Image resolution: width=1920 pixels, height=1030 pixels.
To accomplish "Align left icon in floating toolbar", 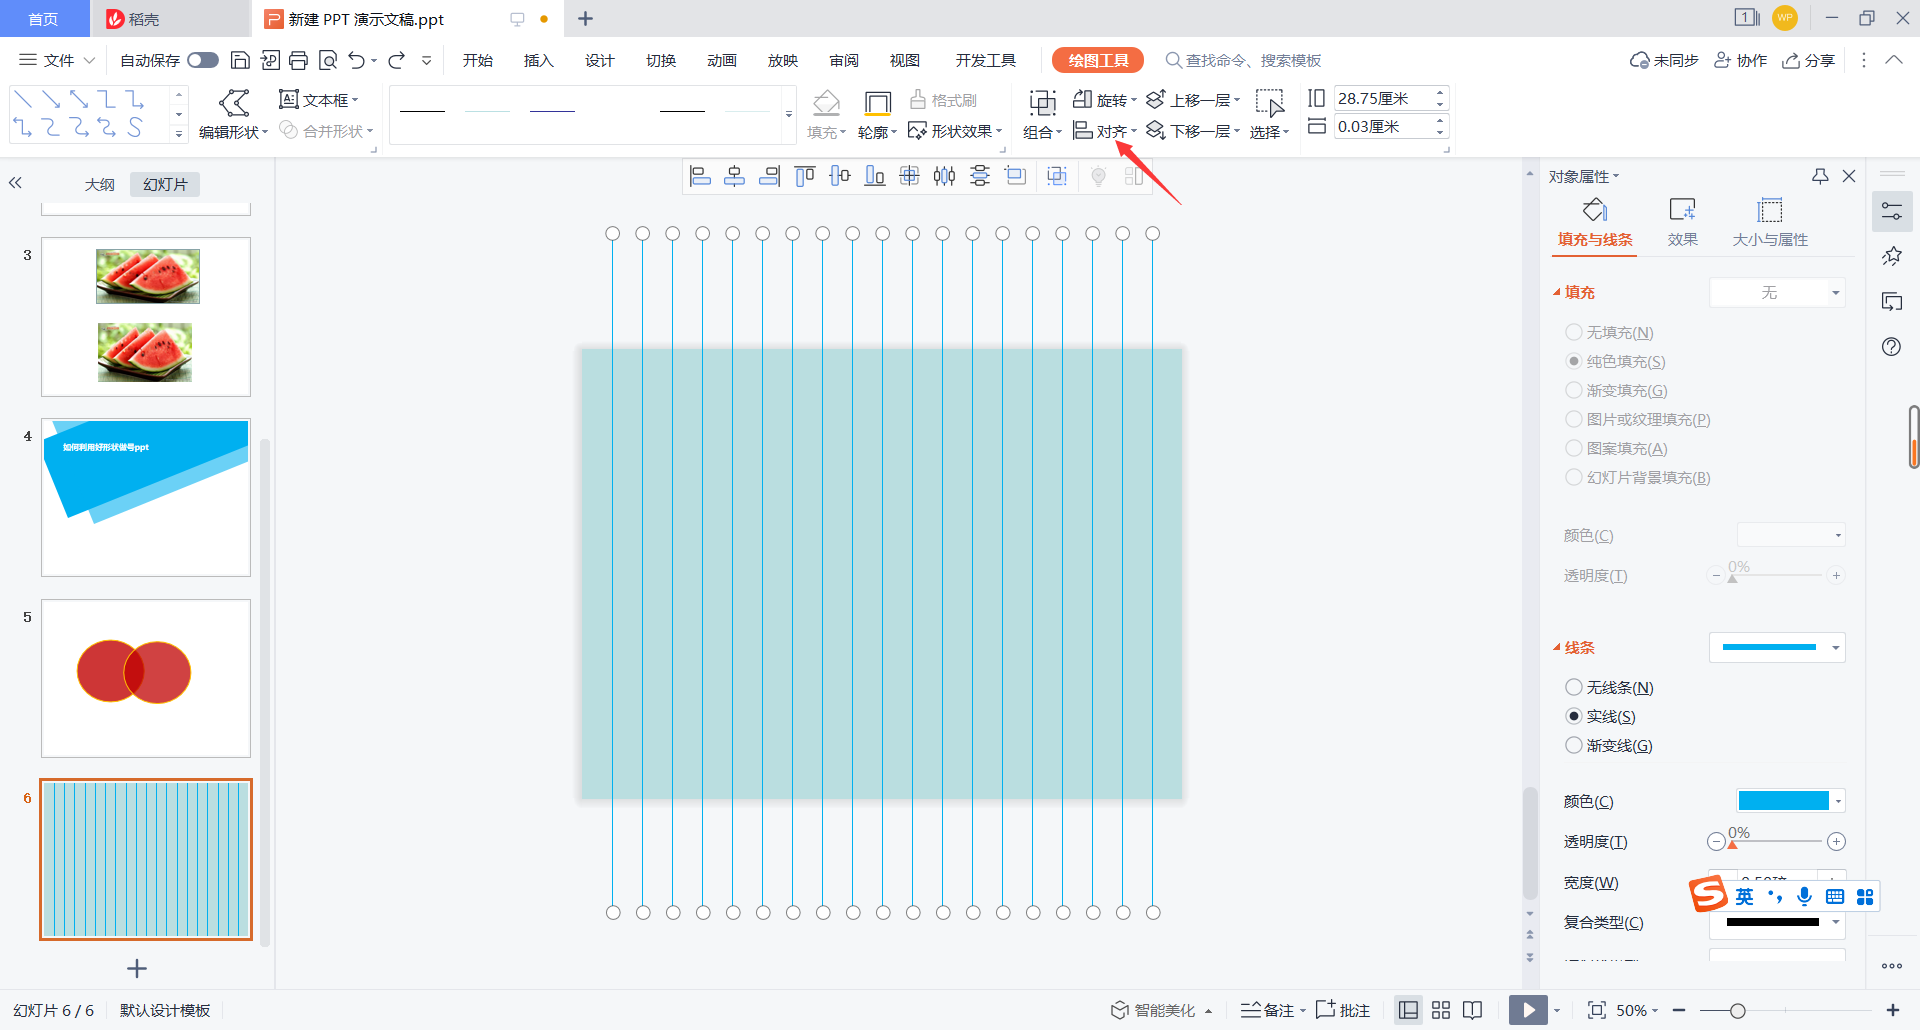I will 700,177.
